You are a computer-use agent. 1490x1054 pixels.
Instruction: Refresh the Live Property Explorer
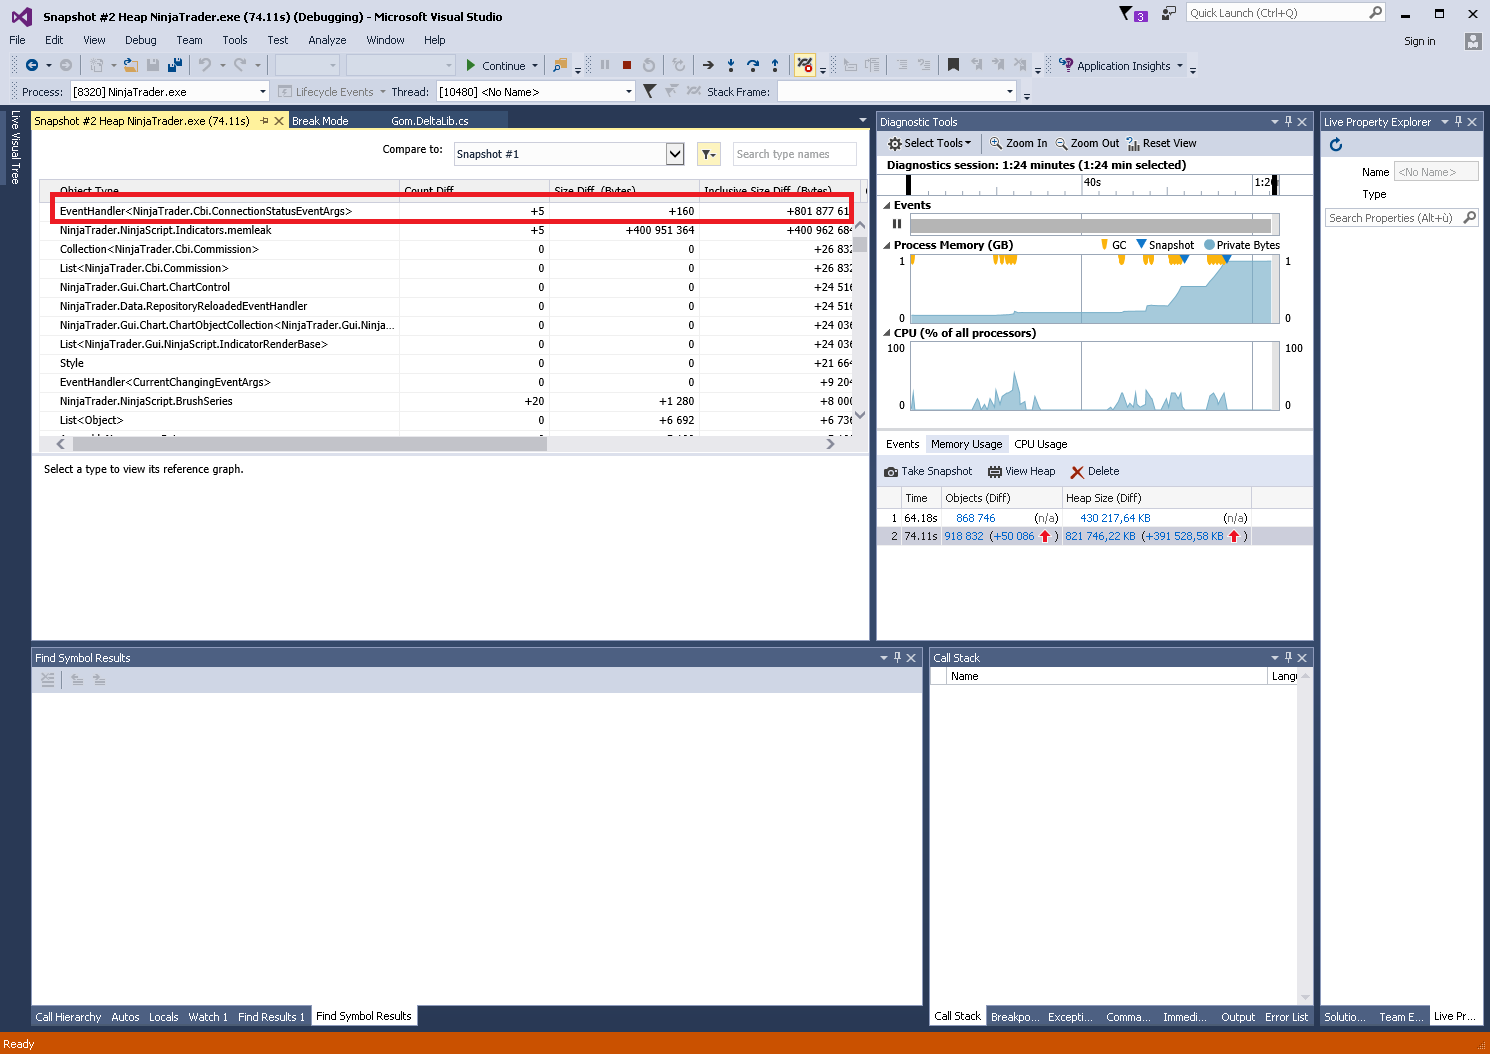click(1335, 145)
